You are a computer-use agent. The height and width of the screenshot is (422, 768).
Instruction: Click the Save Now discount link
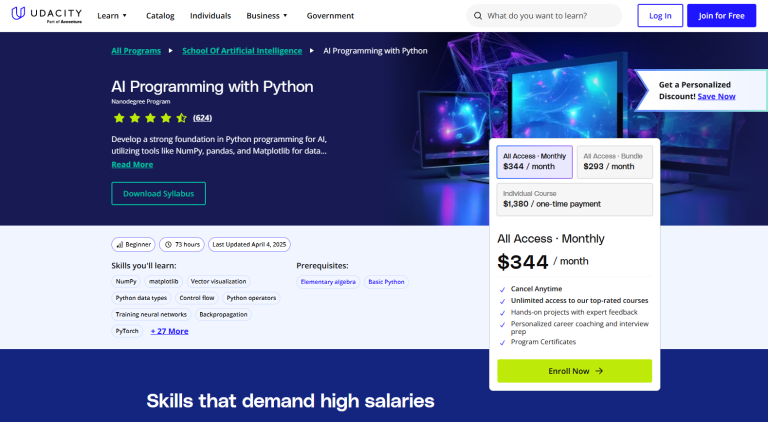point(716,96)
